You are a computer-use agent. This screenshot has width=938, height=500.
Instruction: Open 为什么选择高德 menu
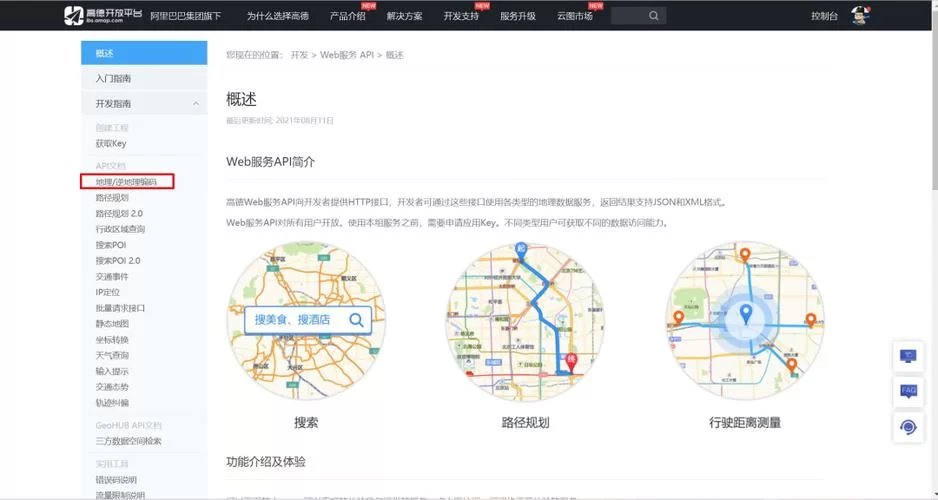point(278,16)
